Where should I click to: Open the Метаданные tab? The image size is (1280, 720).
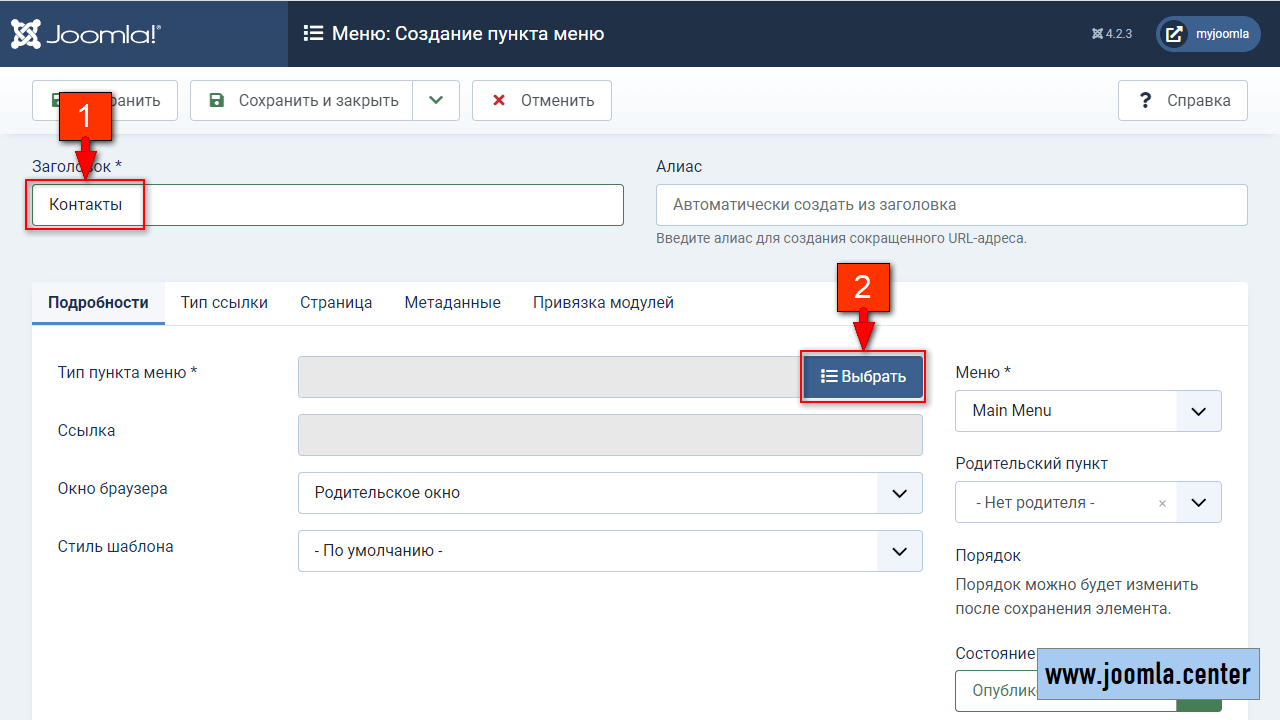coord(452,303)
